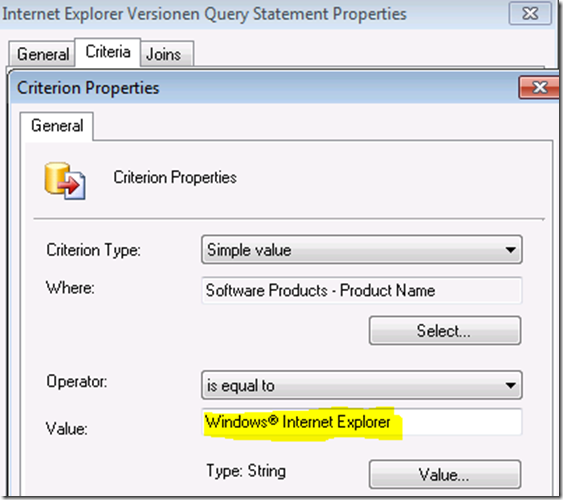Click the Criterion Properties heading text
This screenshot has height=500, width=563.
point(175,177)
